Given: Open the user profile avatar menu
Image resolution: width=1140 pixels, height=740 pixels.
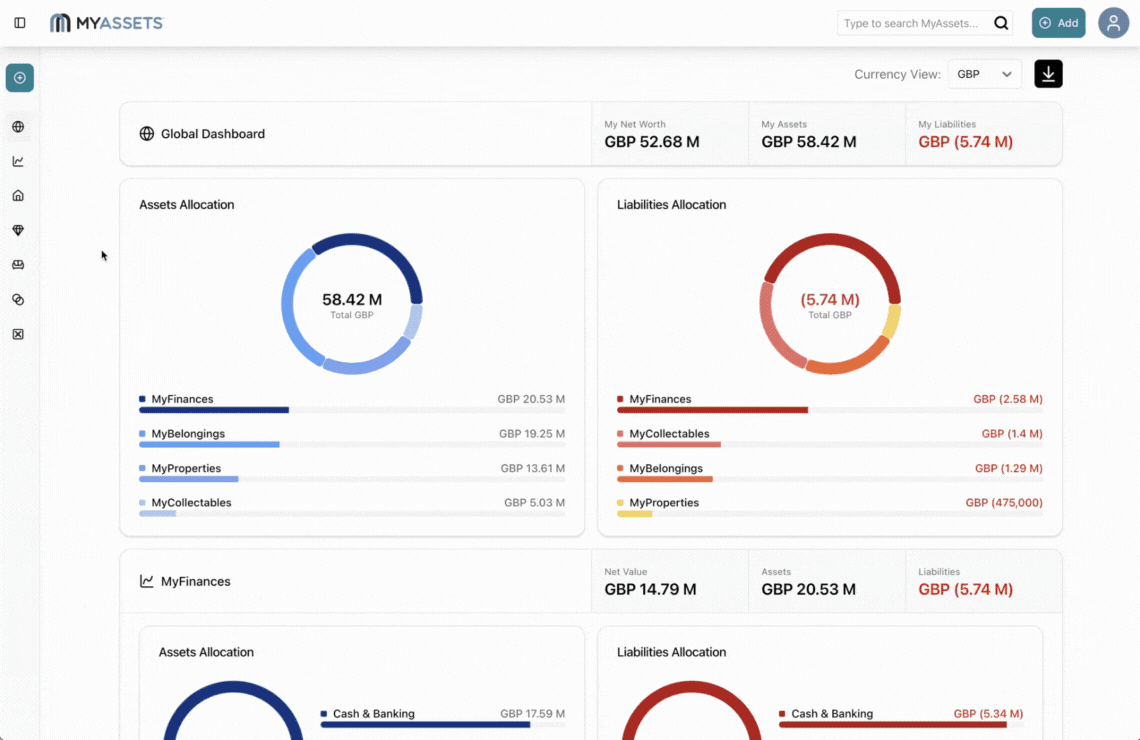Looking at the screenshot, I should tap(1114, 22).
